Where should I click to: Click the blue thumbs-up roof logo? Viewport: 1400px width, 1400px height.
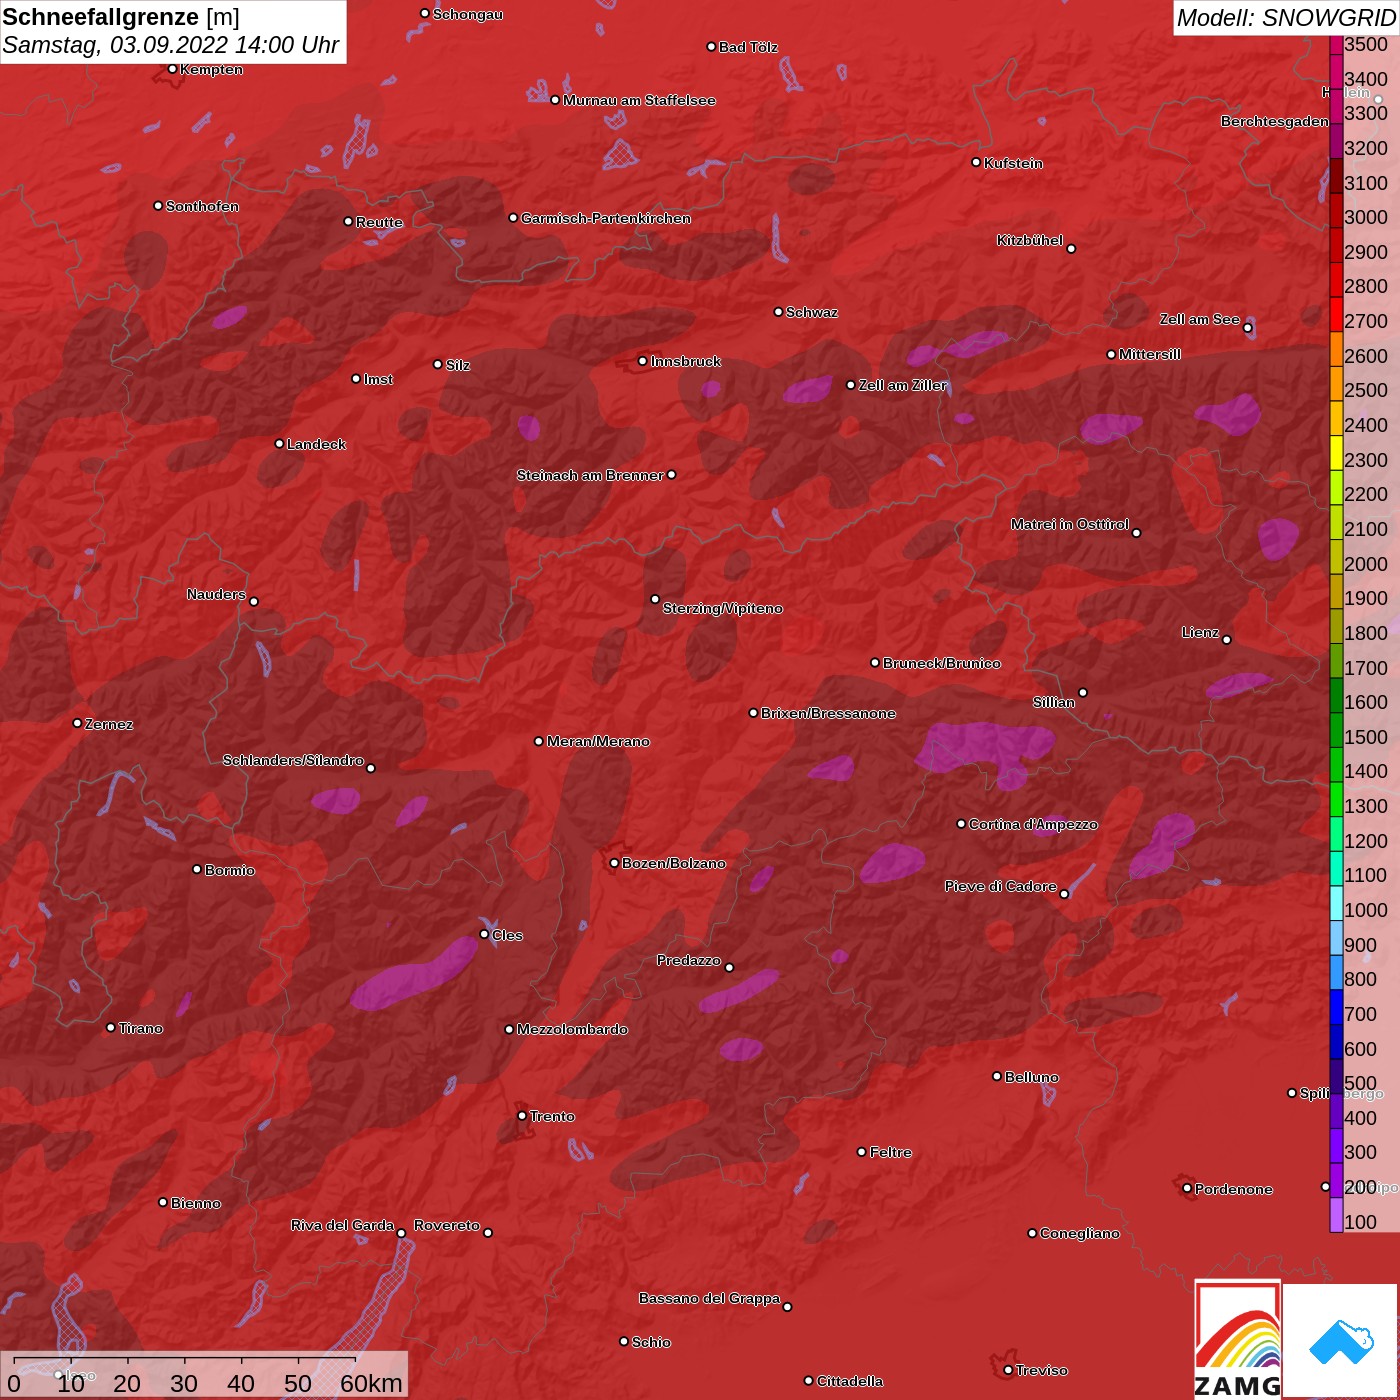[1340, 1340]
